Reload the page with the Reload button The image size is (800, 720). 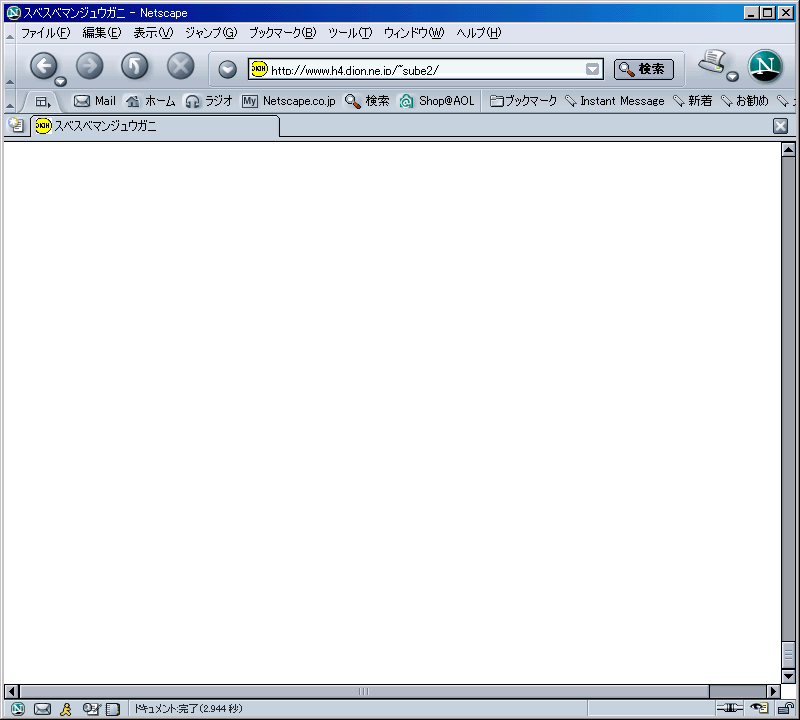coord(135,66)
